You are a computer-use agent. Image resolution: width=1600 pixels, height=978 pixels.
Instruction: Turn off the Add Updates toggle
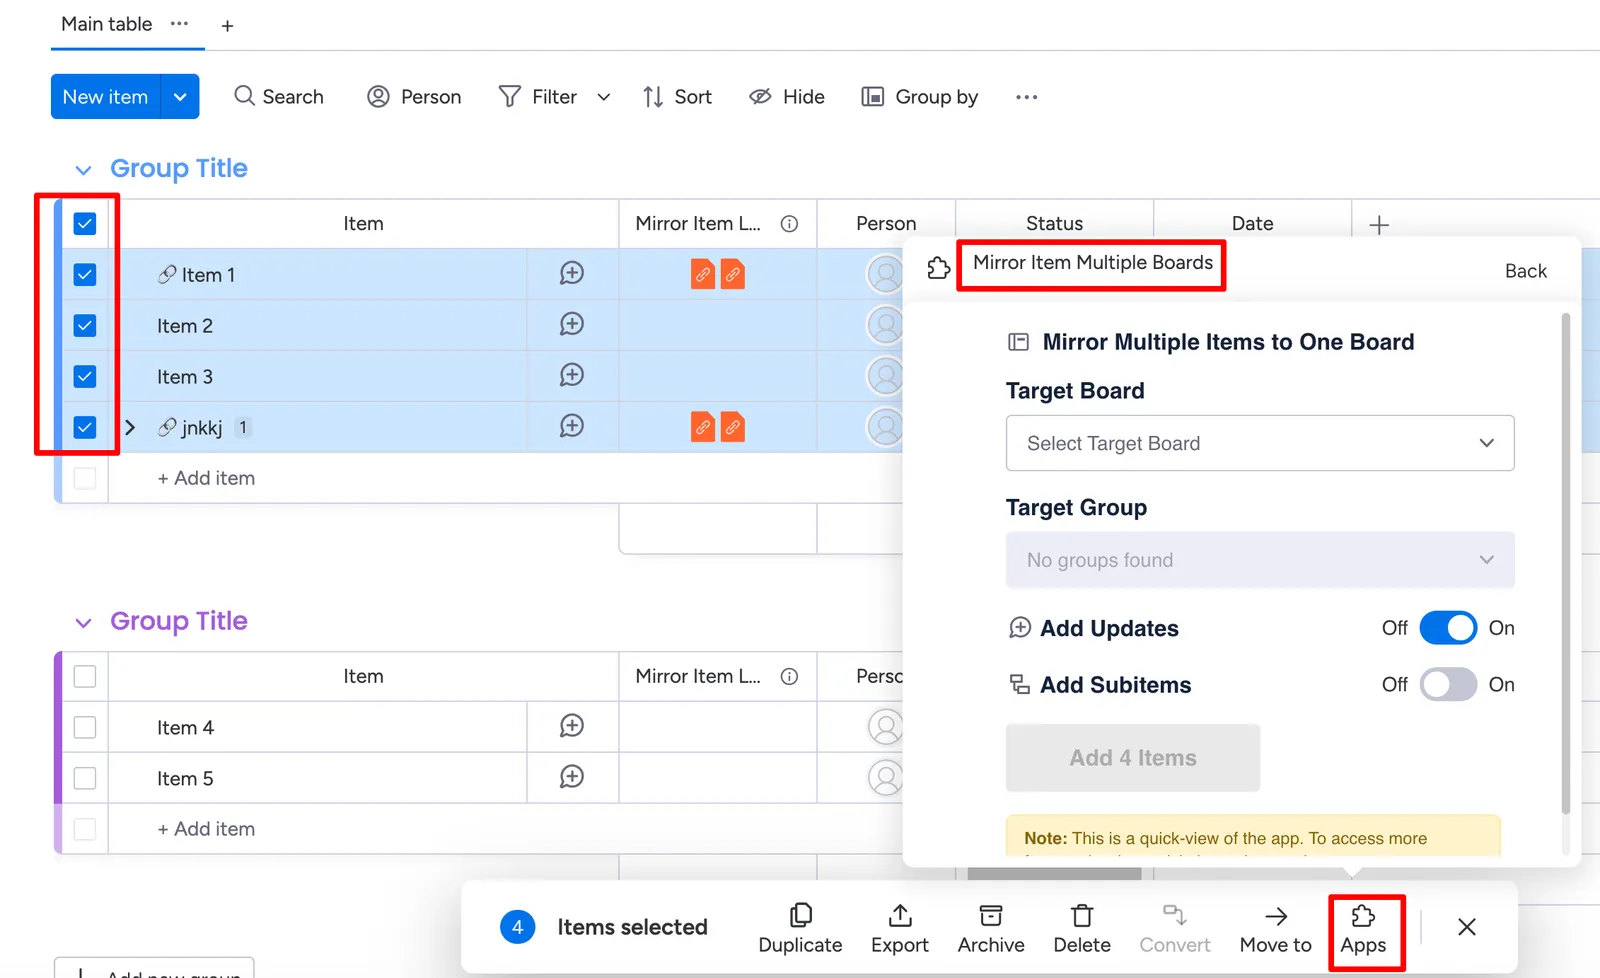click(1448, 628)
